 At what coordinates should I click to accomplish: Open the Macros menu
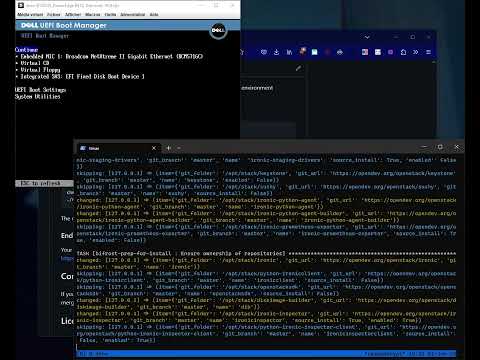(x=92, y=15)
